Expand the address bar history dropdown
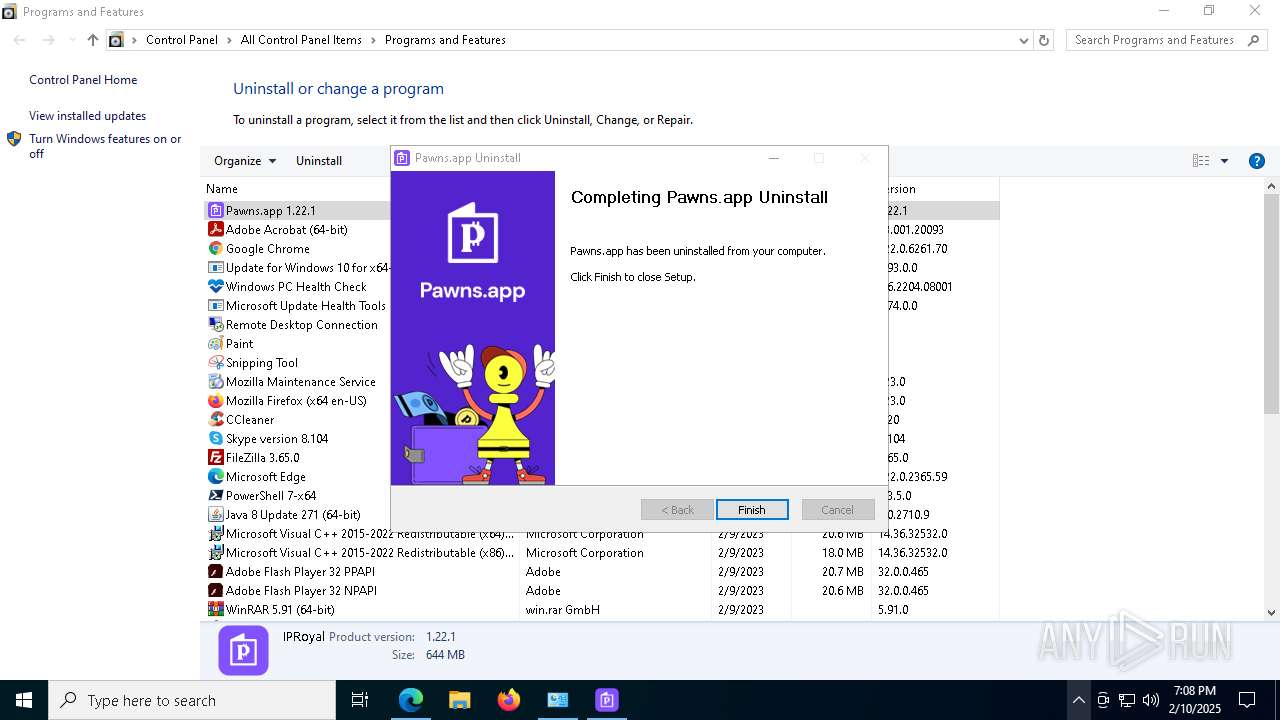This screenshot has height=720, width=1280. pos(1023,40)
